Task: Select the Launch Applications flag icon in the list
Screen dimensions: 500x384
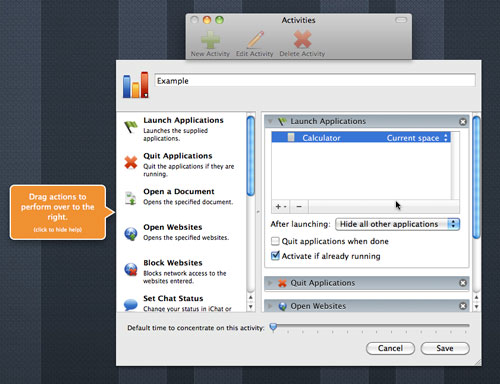Action: coord(131,126)
